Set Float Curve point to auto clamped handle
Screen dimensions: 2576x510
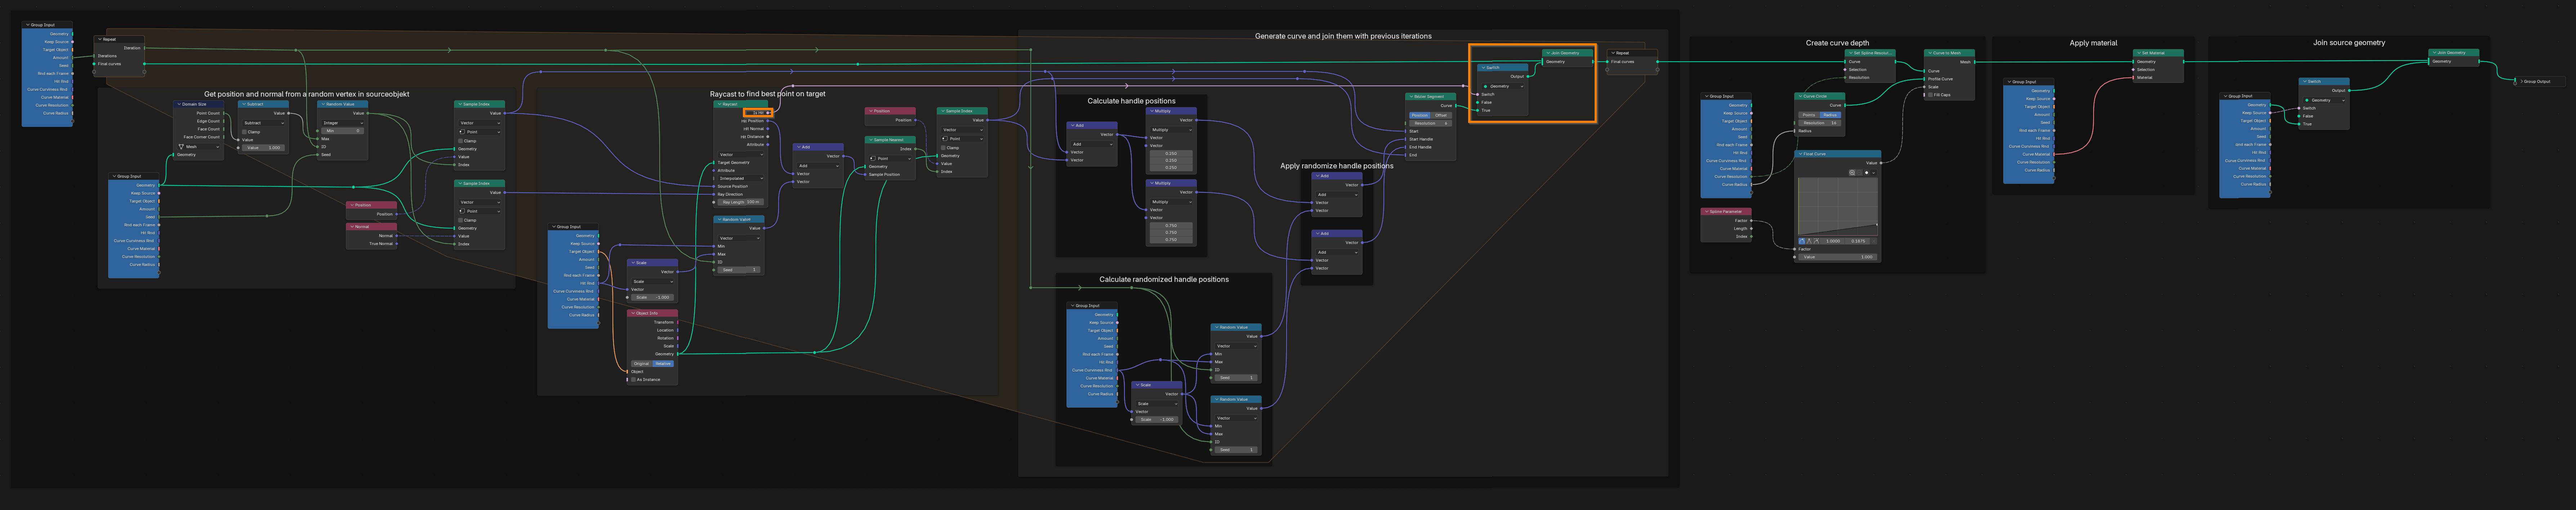point(1817,241)
